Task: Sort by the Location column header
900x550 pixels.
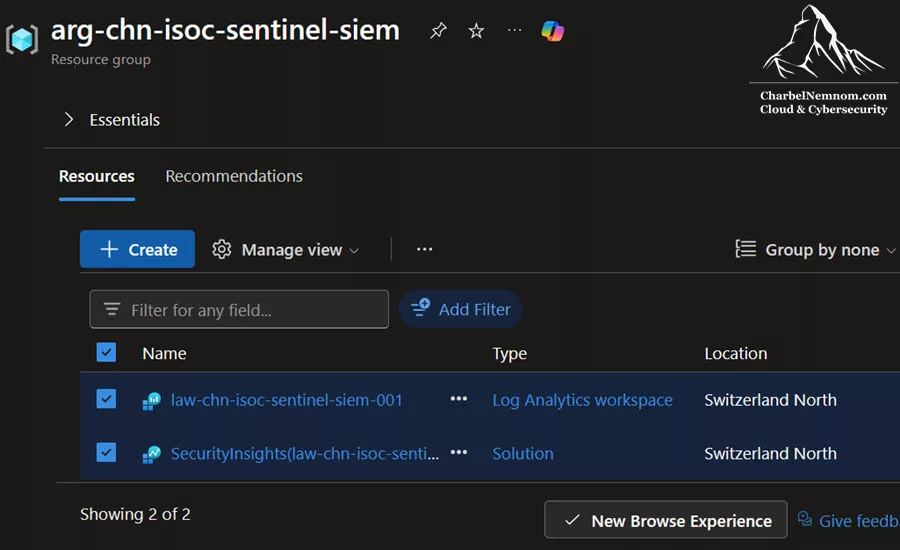Action: click(735, 354)
